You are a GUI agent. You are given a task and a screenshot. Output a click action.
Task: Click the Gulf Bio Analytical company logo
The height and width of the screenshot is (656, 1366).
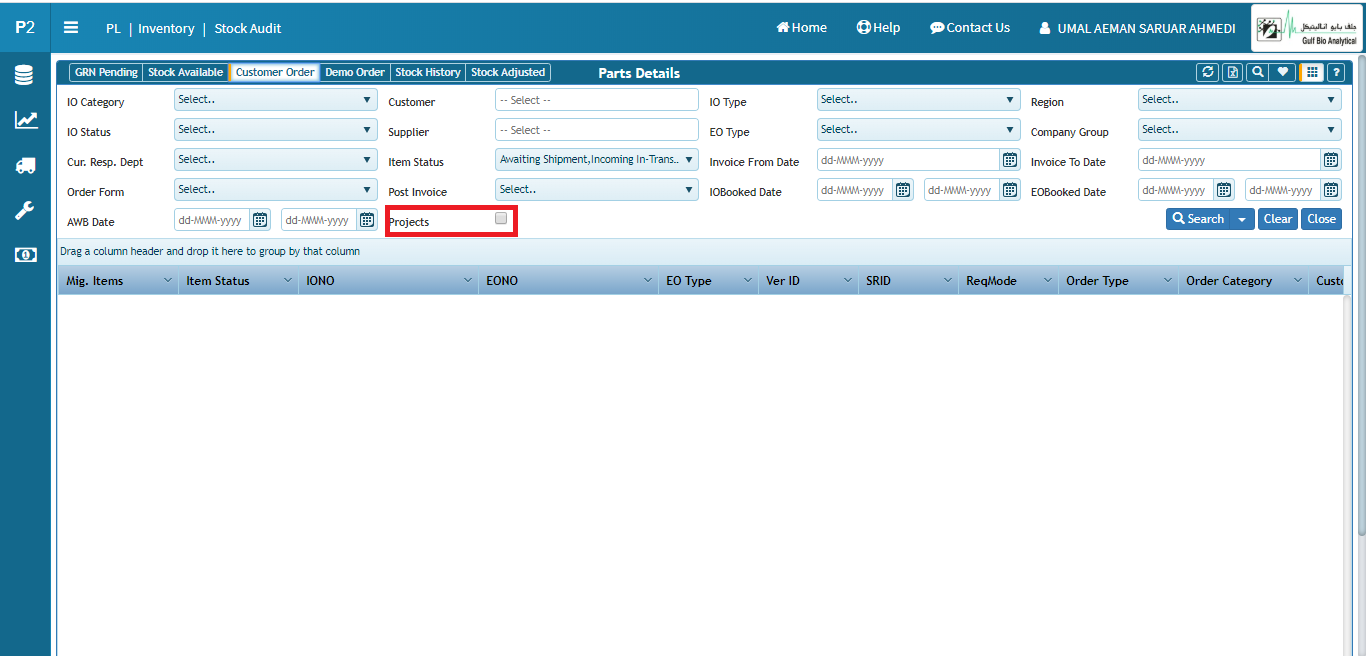(1306, 28)
